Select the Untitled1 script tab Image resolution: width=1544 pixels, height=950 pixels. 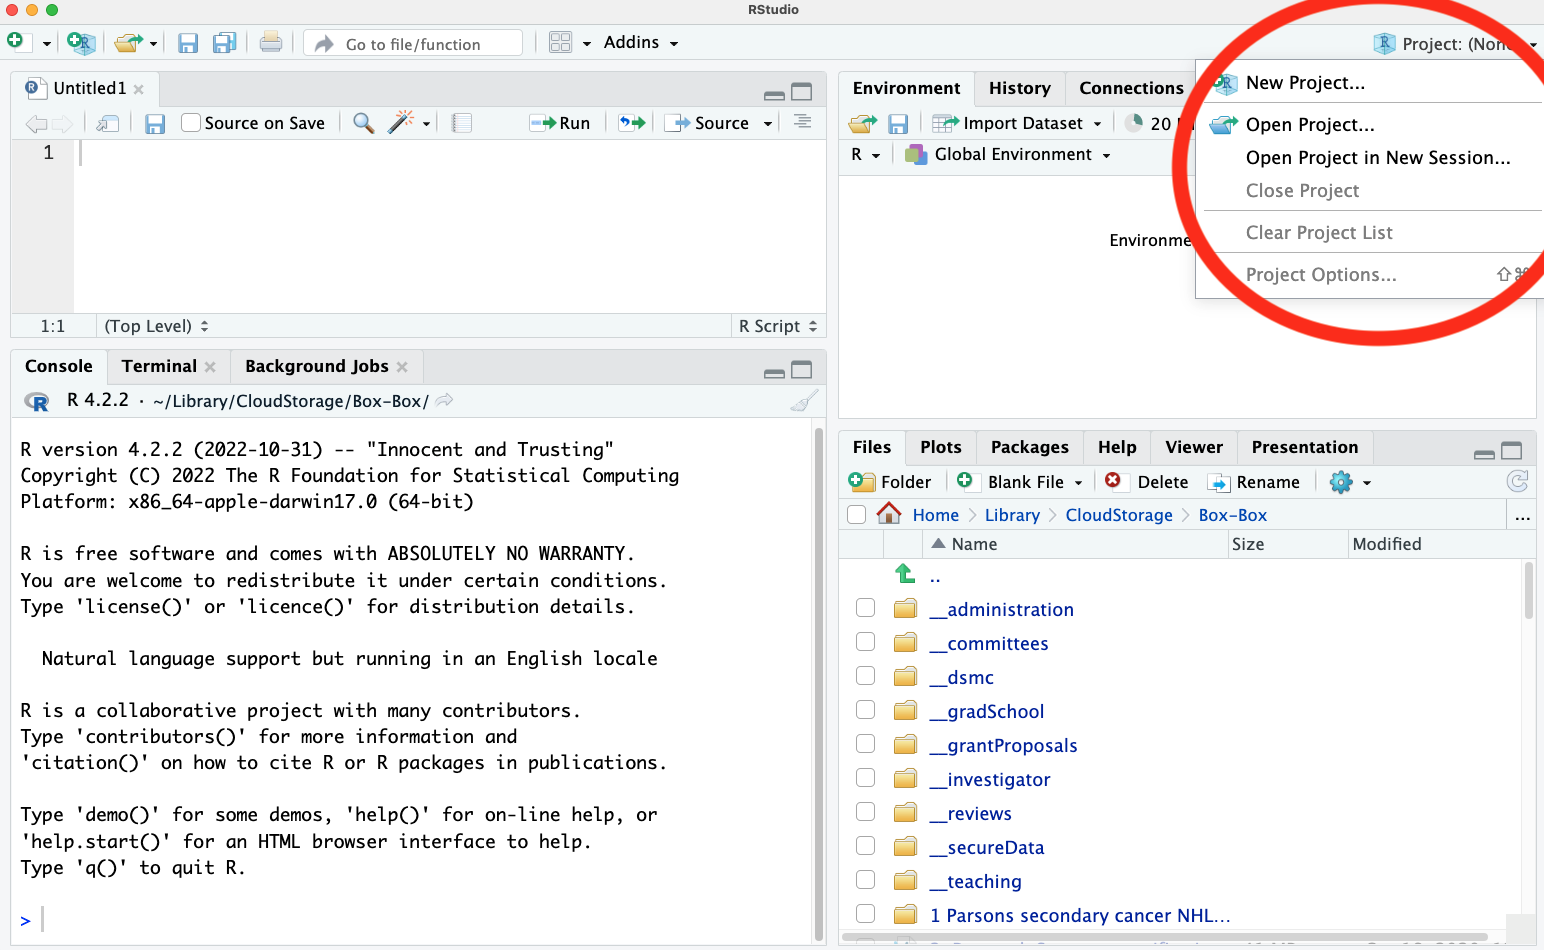point(84,88)
